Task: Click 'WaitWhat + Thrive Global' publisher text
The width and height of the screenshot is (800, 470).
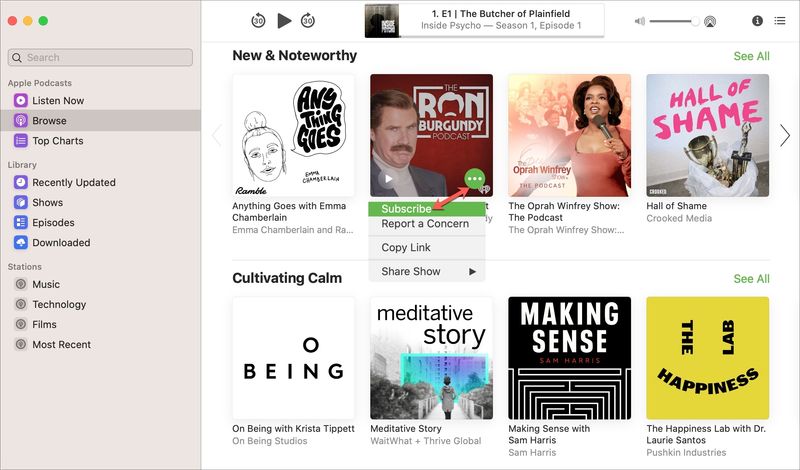Action: point(426,441)
